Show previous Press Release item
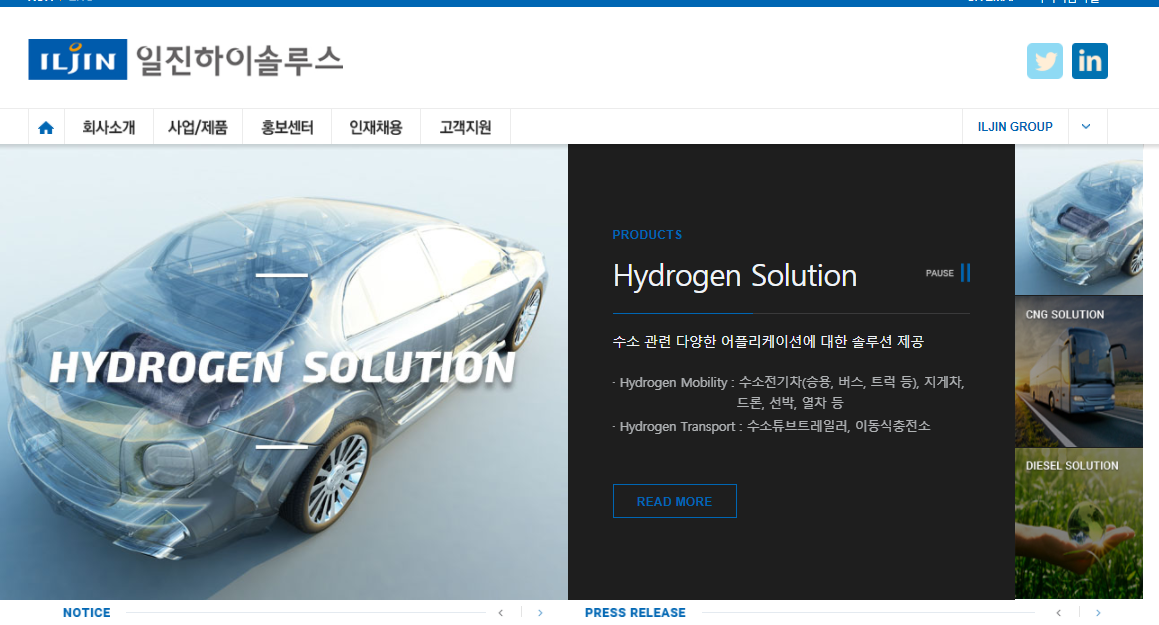The width and height of the screenshot is (1159, 625). (1058, 612)
